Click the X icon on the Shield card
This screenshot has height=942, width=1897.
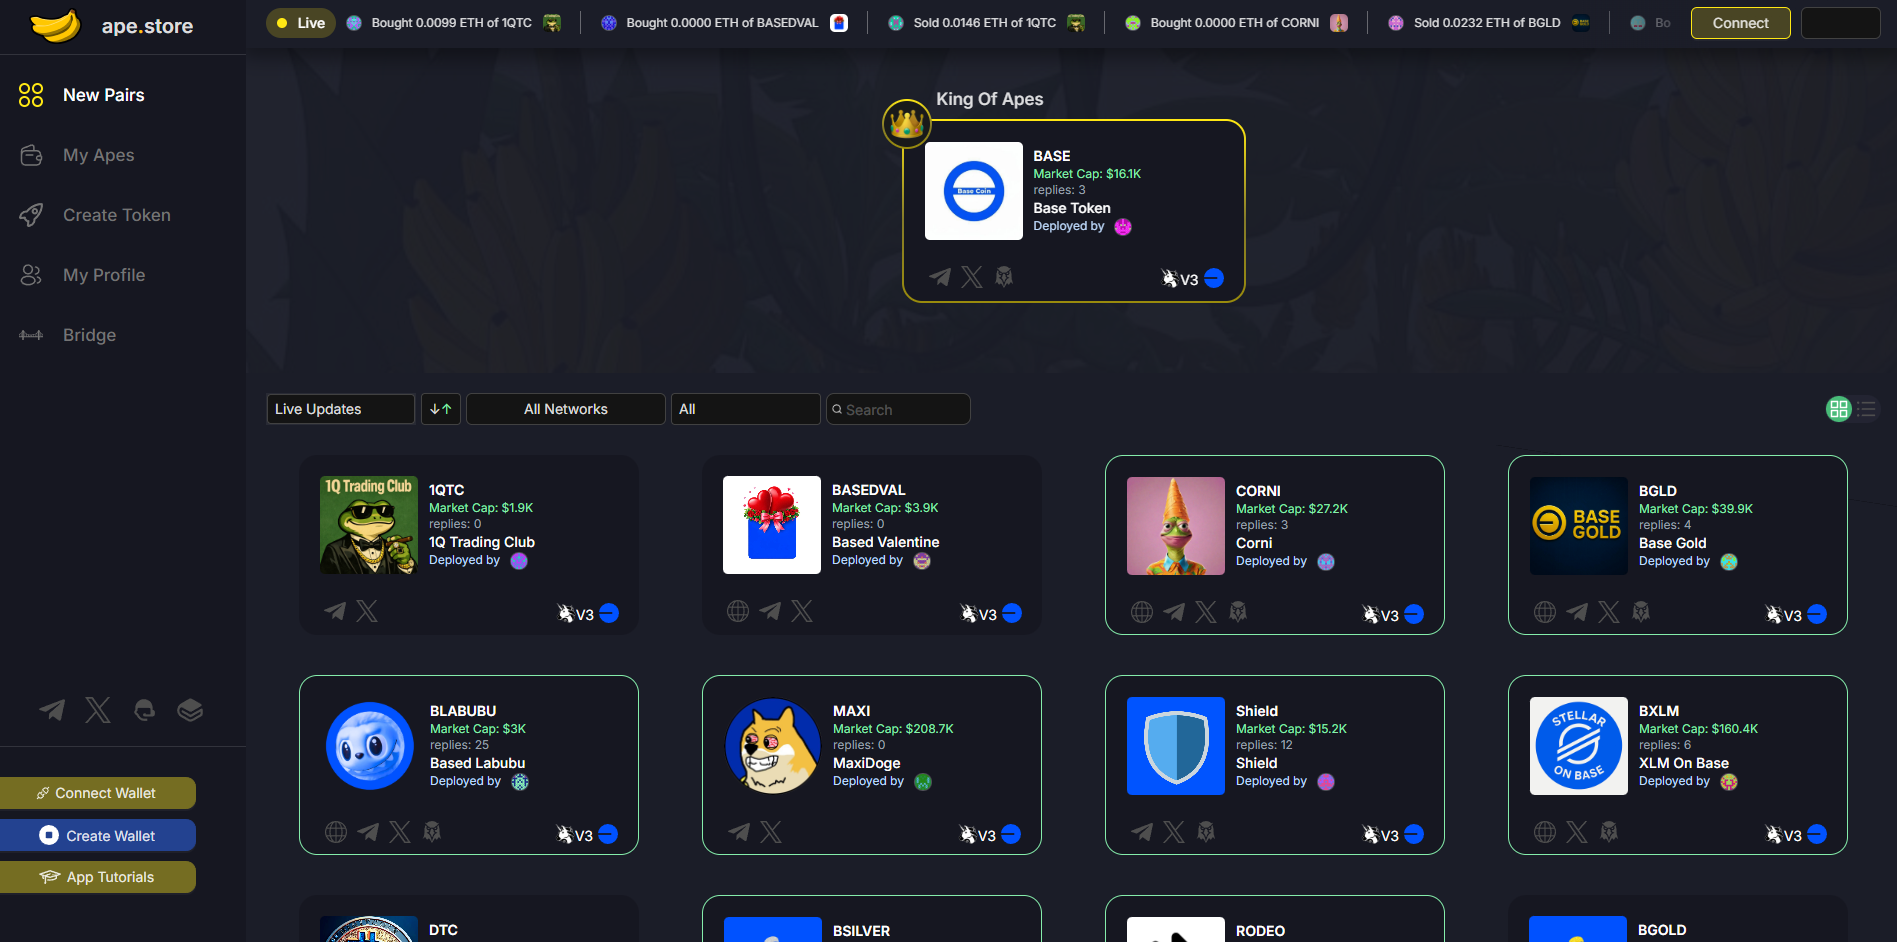(x=1173, y=831)
